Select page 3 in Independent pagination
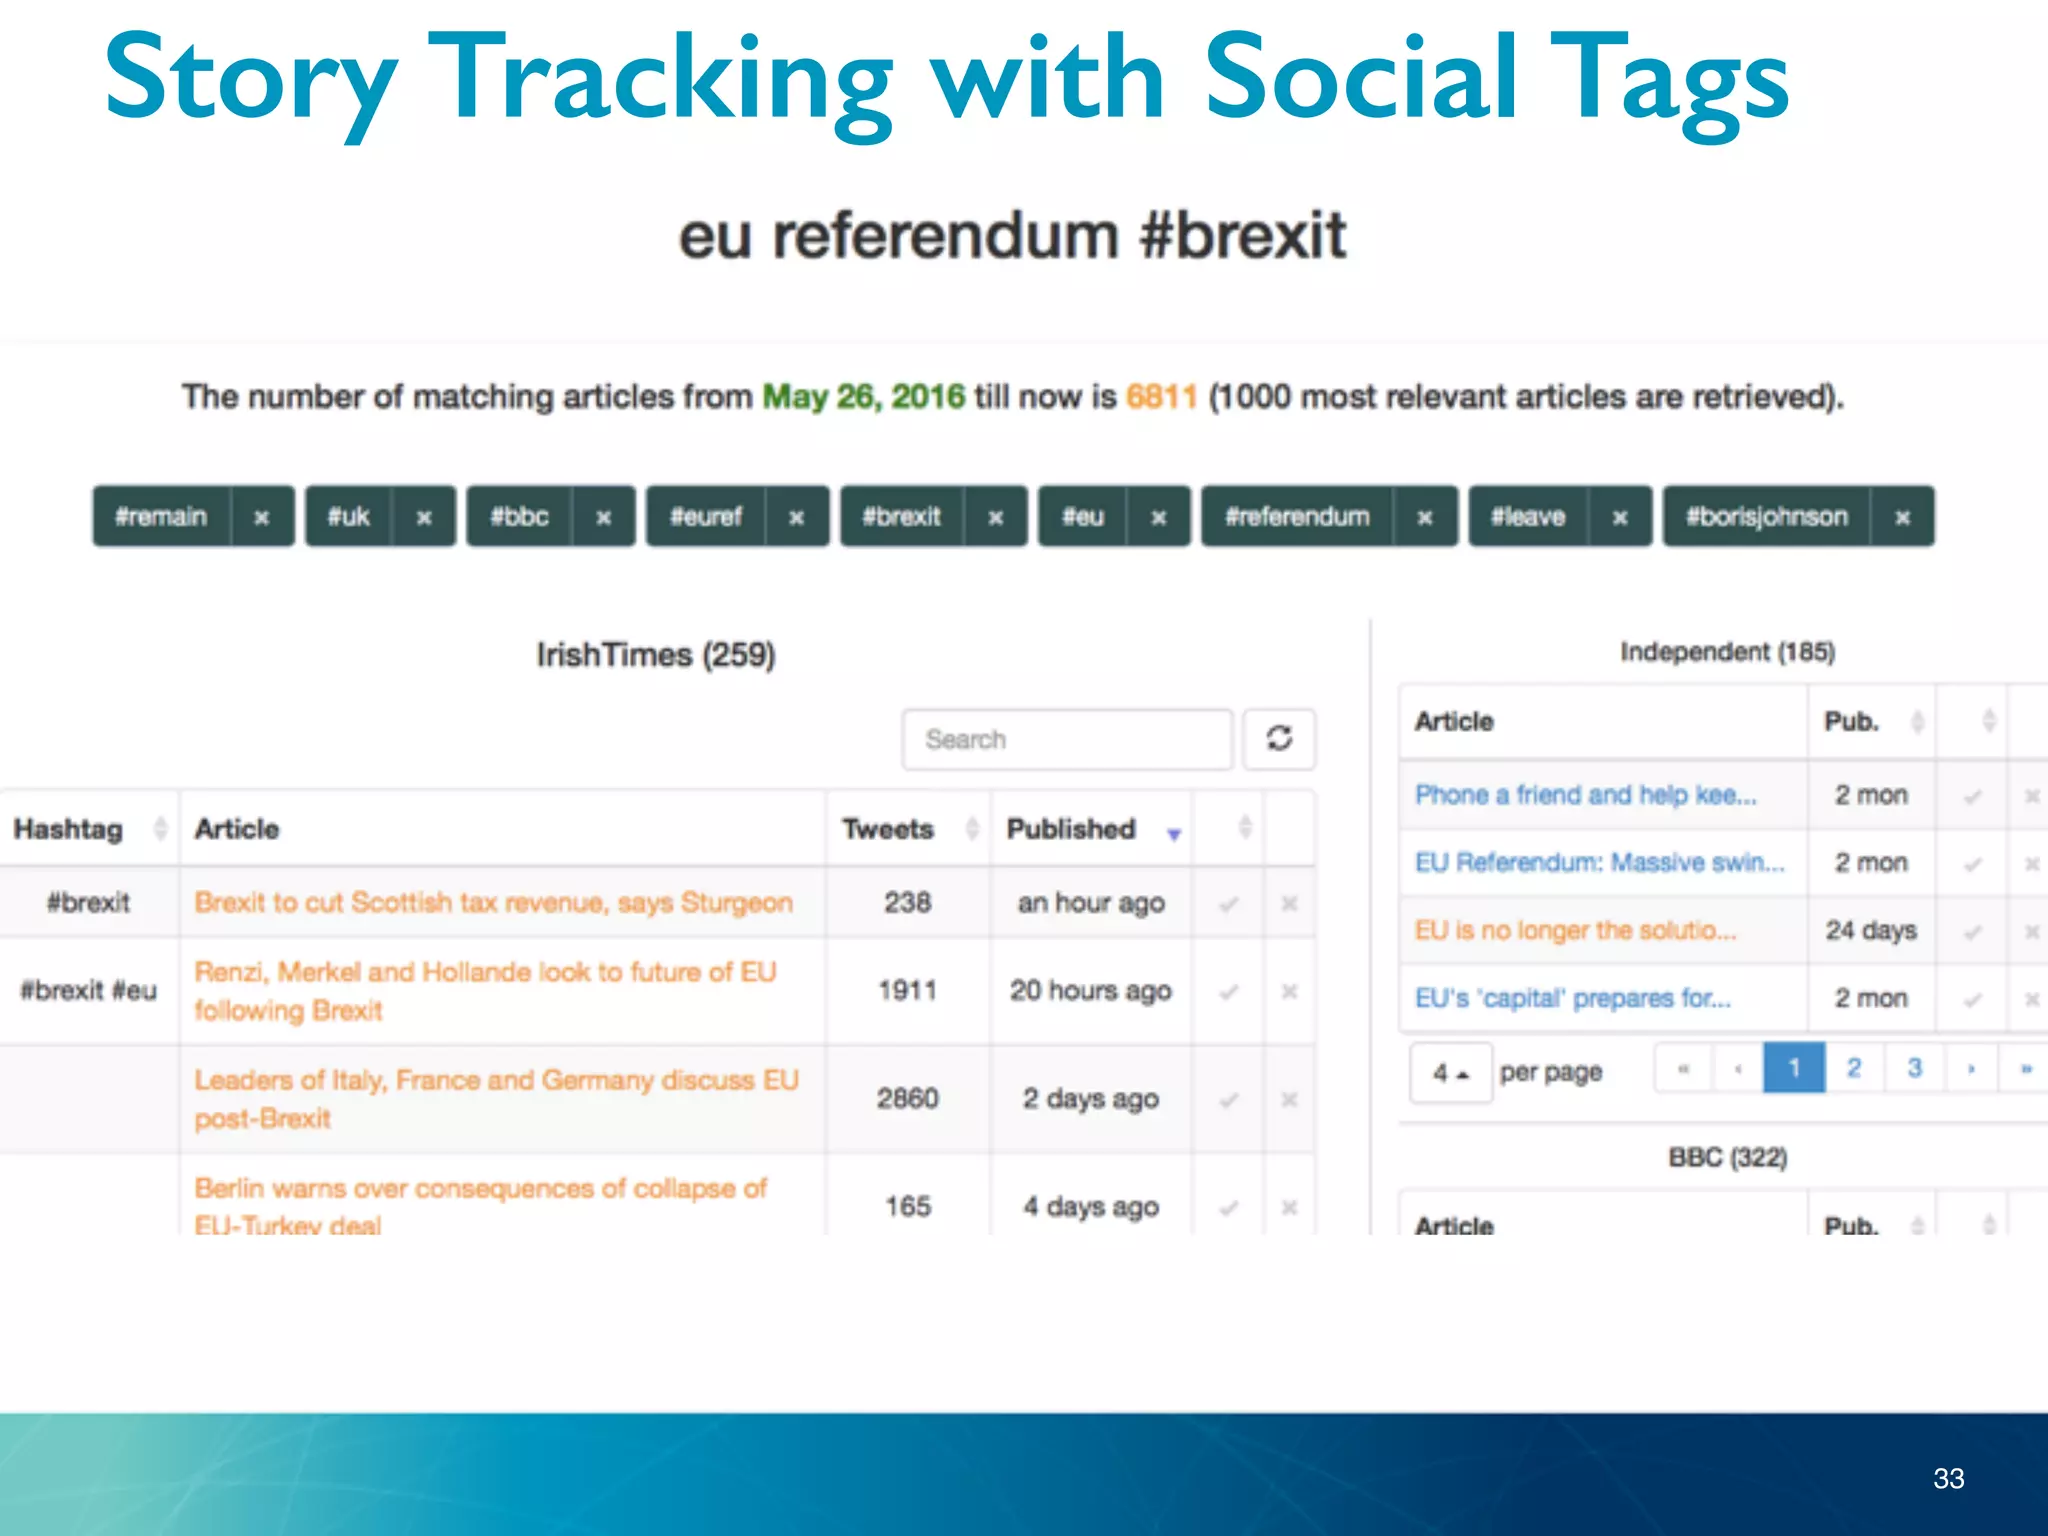Screen dimensions: 2048x1536 [x=1915, y=1069]
